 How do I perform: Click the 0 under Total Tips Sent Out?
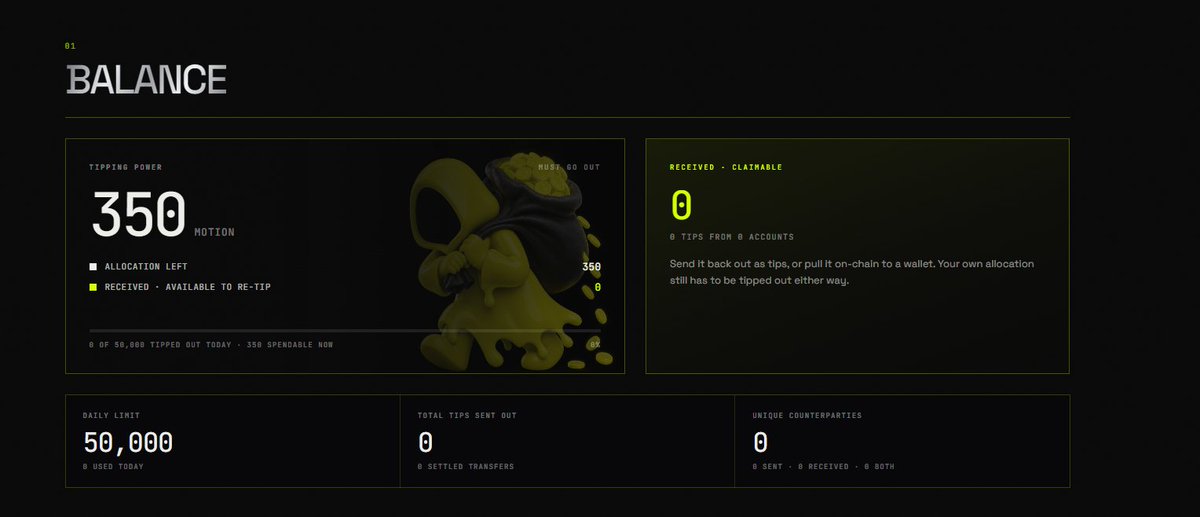(425, 442)
